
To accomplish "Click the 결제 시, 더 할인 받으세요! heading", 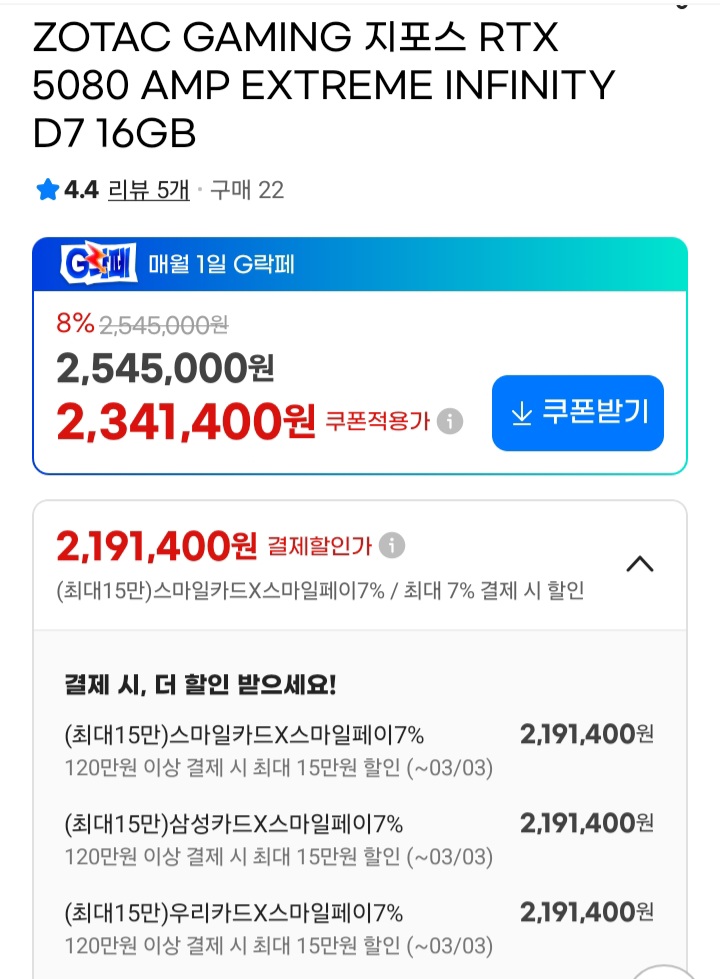I will tap(200, 686).
